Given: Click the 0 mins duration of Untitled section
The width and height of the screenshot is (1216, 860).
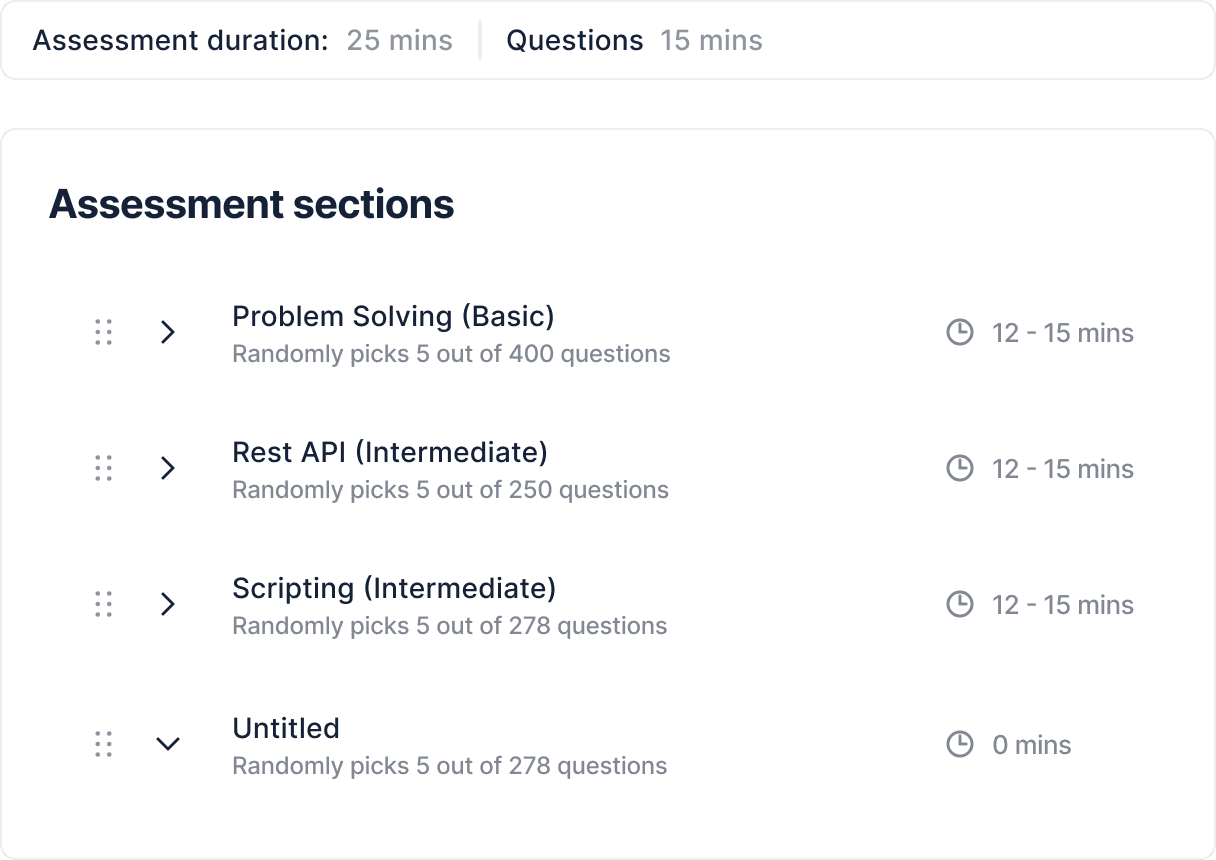Looking at the screenshot, I should 1031,744.
